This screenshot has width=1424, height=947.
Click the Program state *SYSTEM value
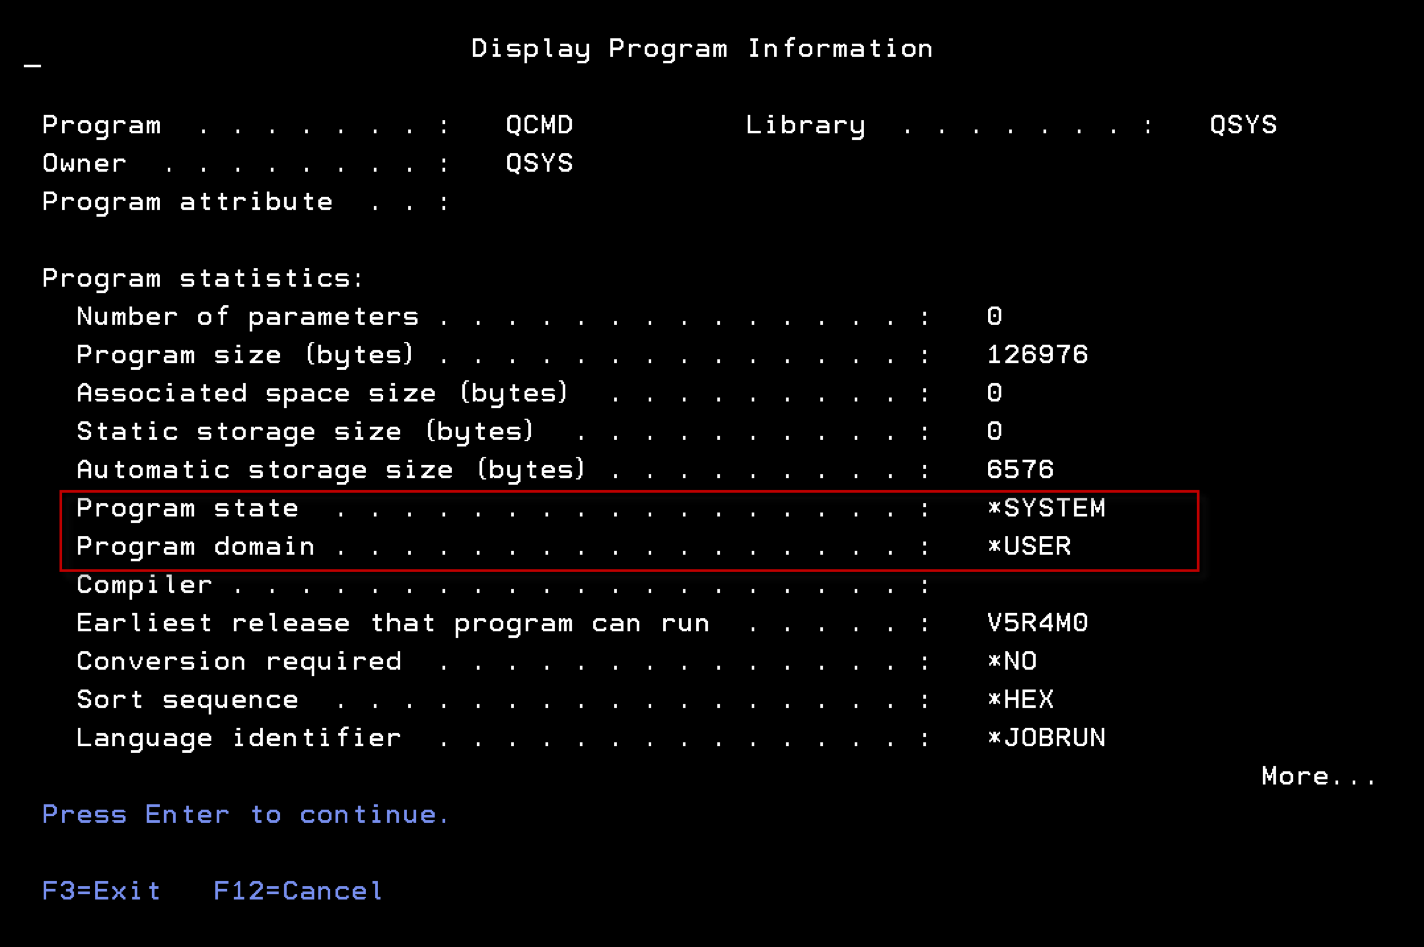pyautogui.click(x=1046, y=508)
